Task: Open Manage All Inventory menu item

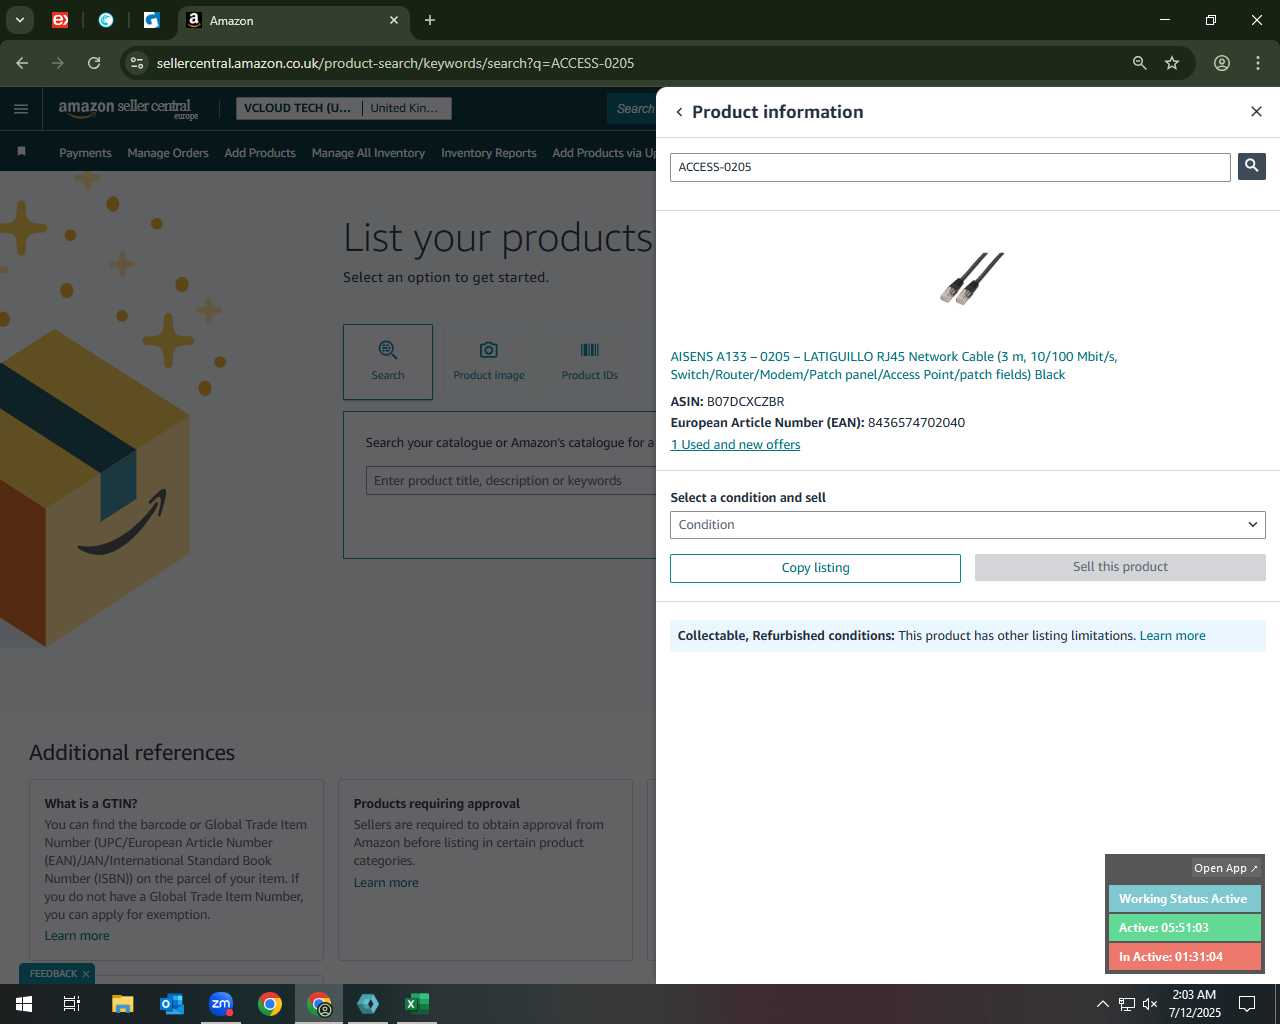Action: (x=368, y=153)
